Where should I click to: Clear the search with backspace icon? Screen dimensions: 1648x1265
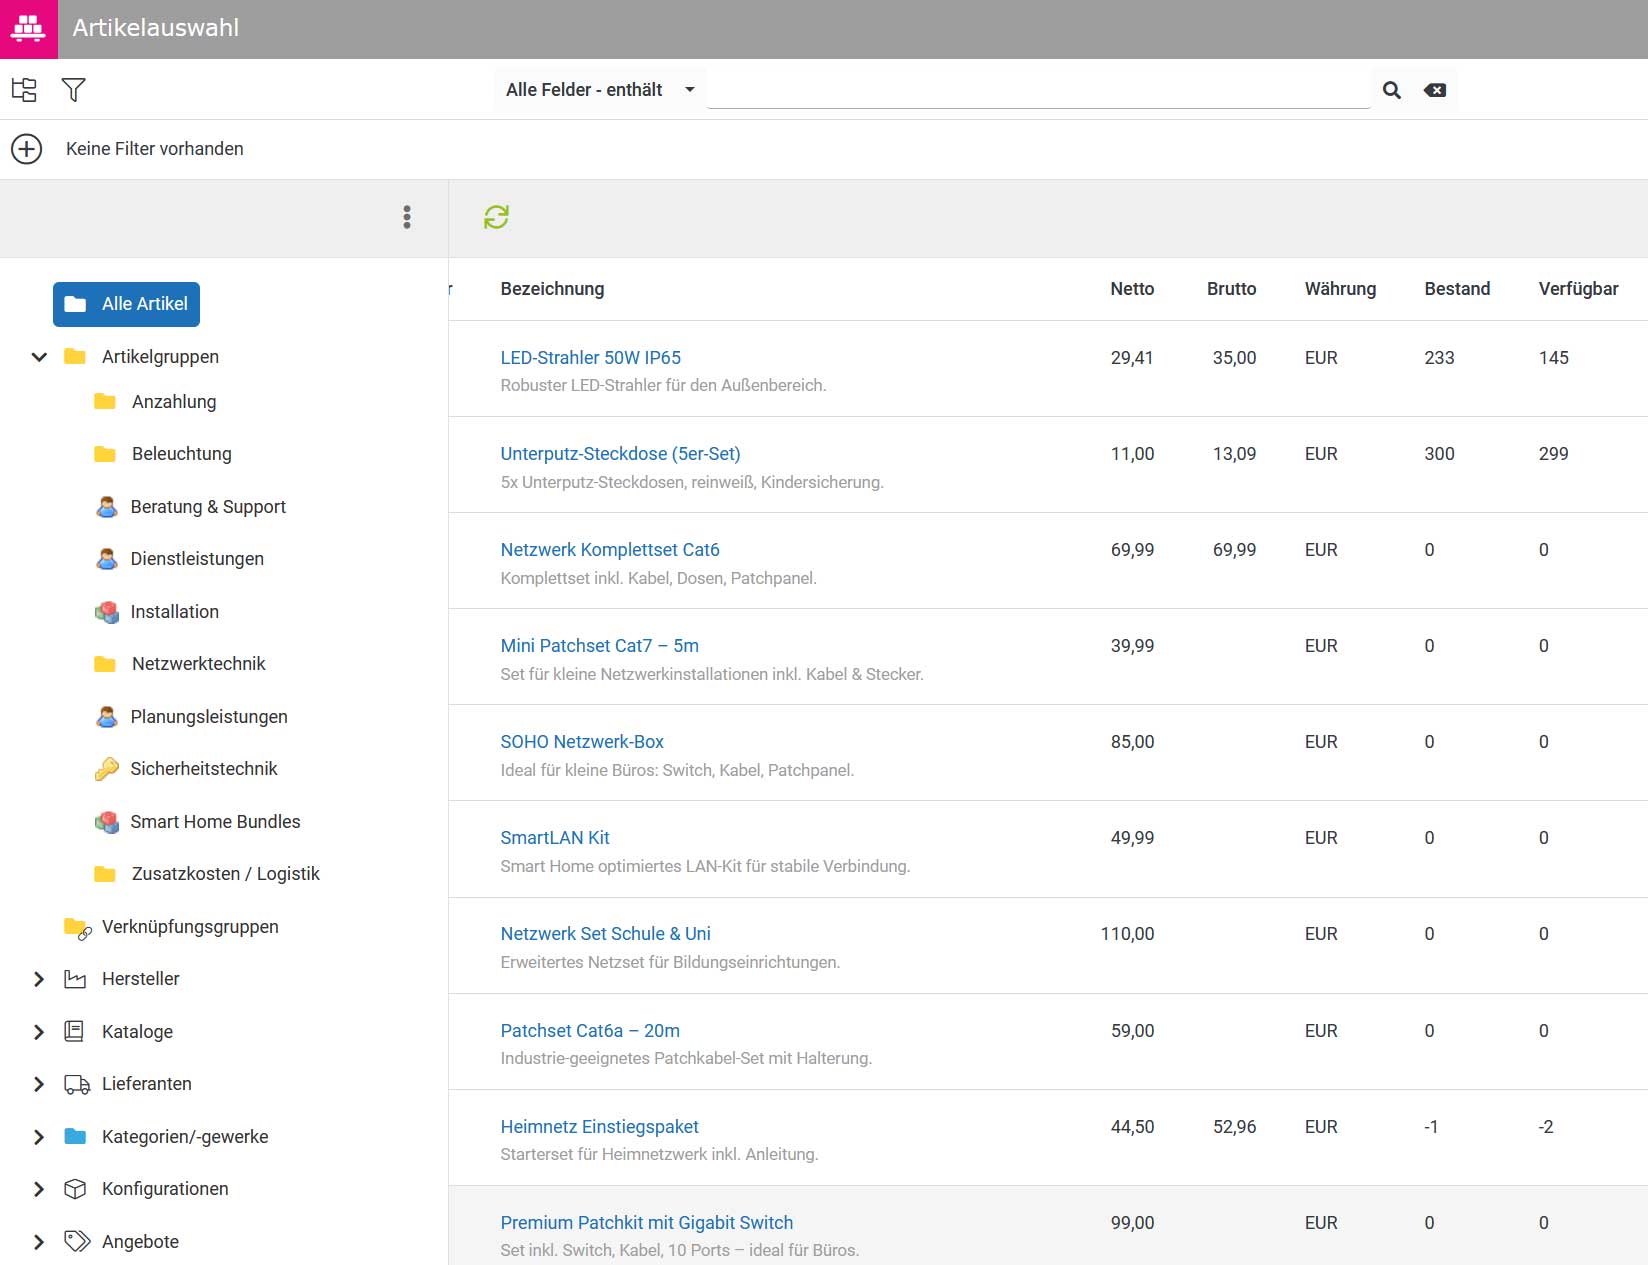[1435, 90]
